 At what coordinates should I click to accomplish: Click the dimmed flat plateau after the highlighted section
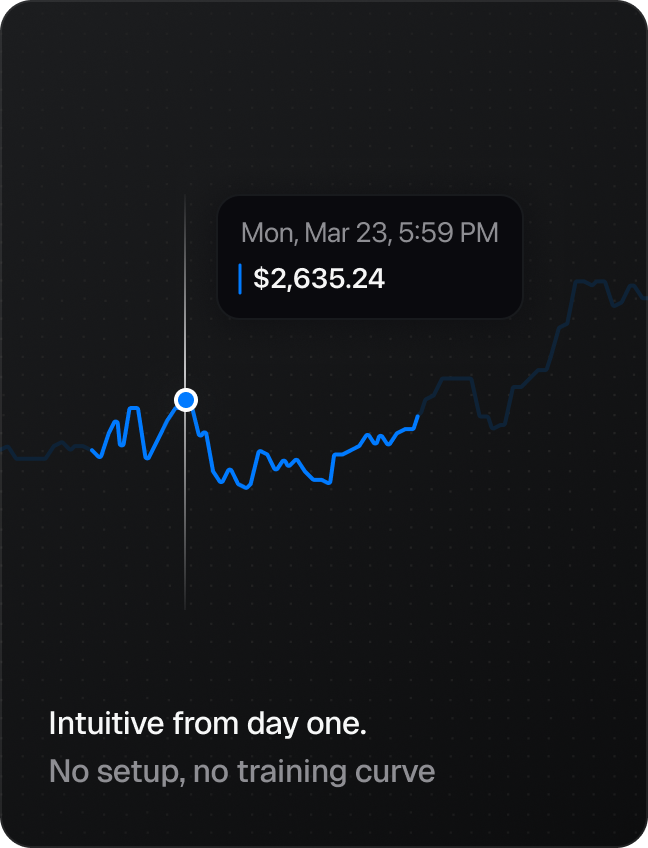pyautogui.click(x=457, y=379)
